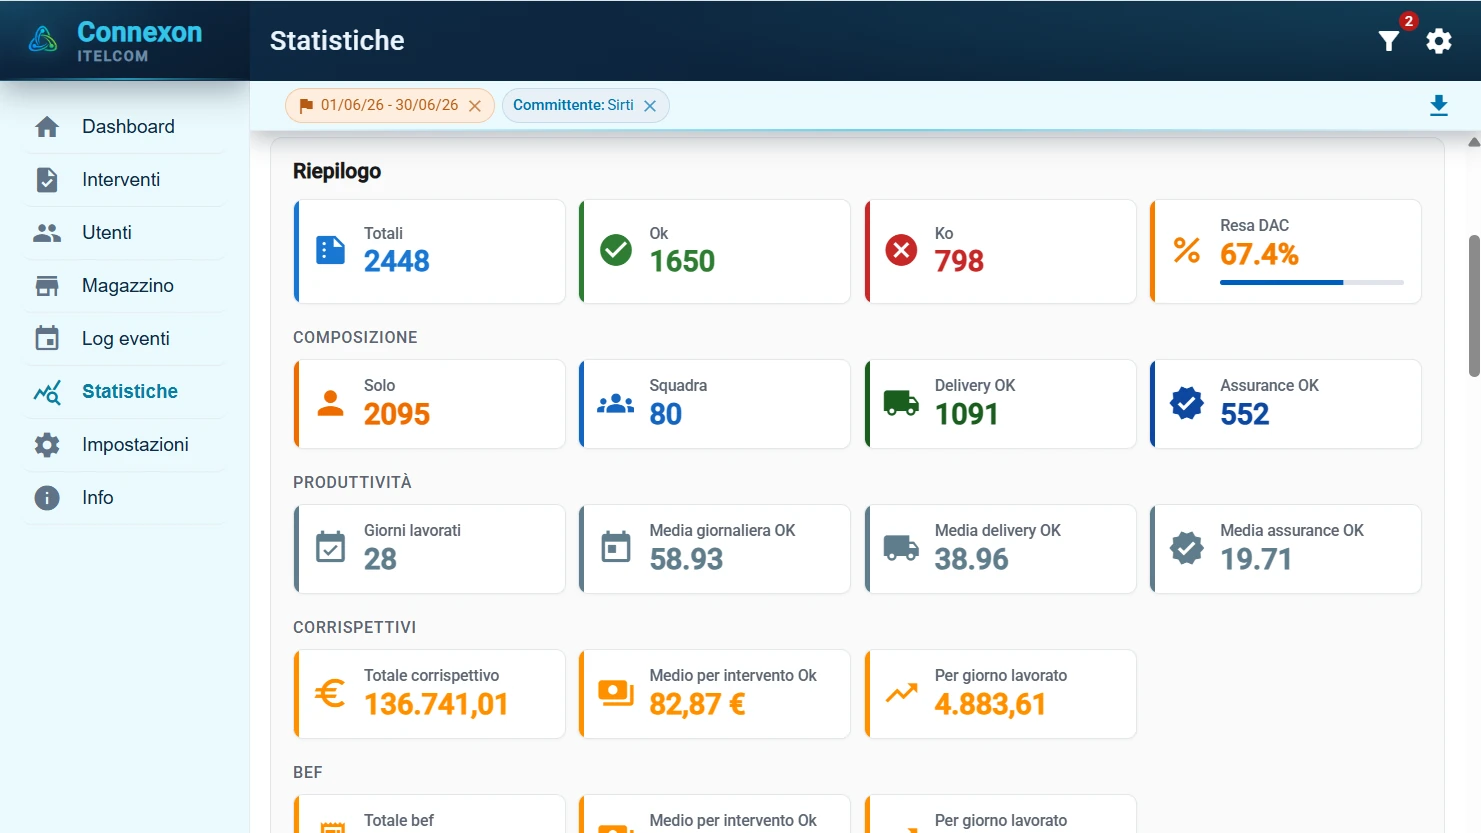
Task: Click the Resa DAC value 67.4%
Action: [x=1259, y=254]
